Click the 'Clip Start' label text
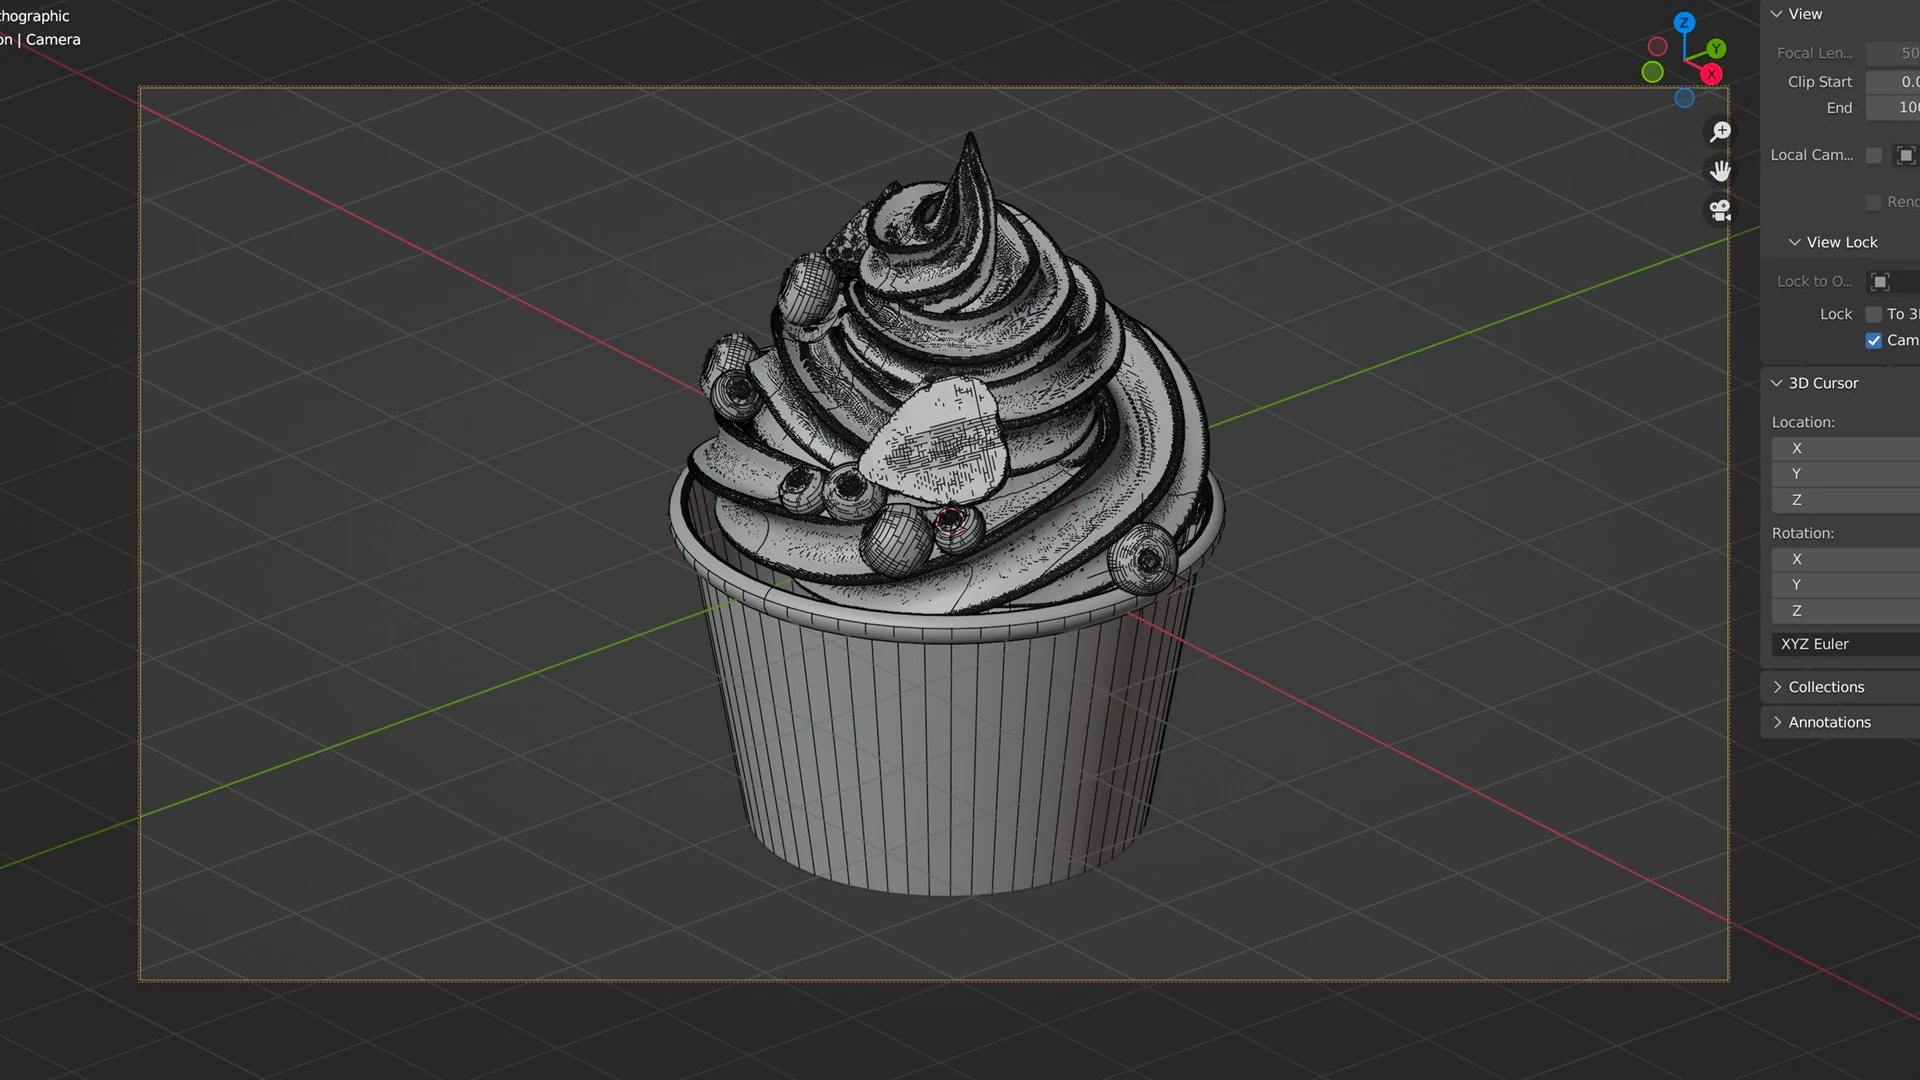Screen dimensions: 1920x1080 click(x=1820, y=82)
